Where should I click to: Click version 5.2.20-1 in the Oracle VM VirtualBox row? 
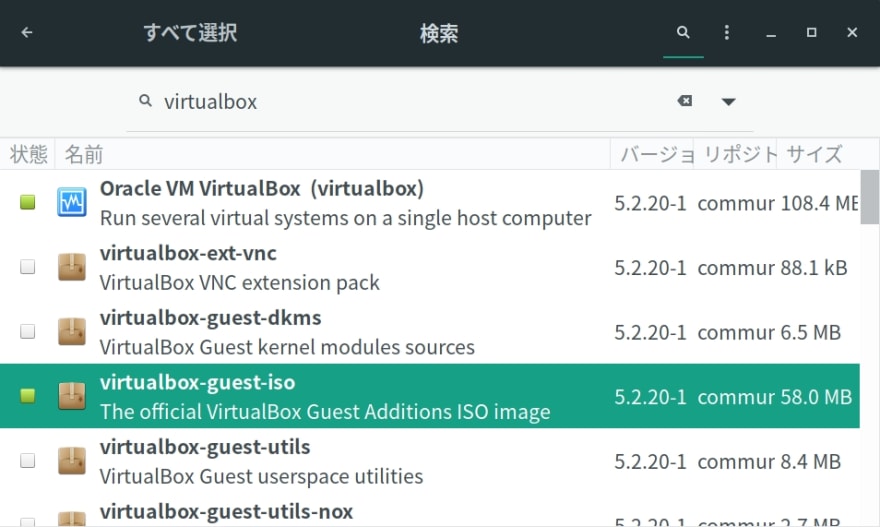point(650,203)
